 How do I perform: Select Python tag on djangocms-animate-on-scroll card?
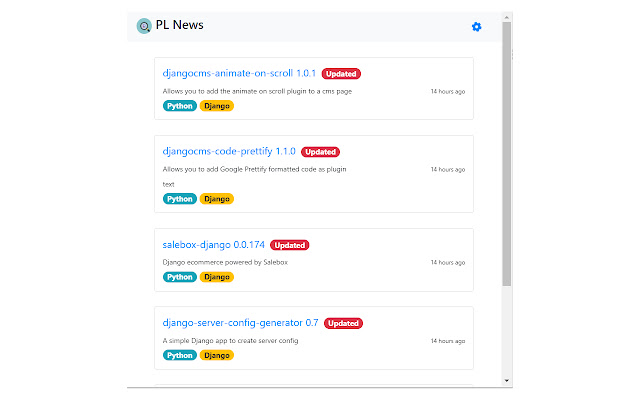coord(180,106)
